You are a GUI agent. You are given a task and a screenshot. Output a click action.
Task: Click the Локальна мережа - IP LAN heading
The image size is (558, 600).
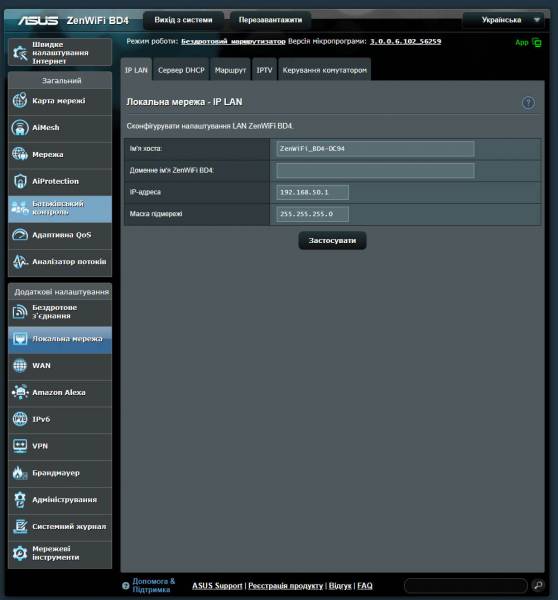point(184,102)
